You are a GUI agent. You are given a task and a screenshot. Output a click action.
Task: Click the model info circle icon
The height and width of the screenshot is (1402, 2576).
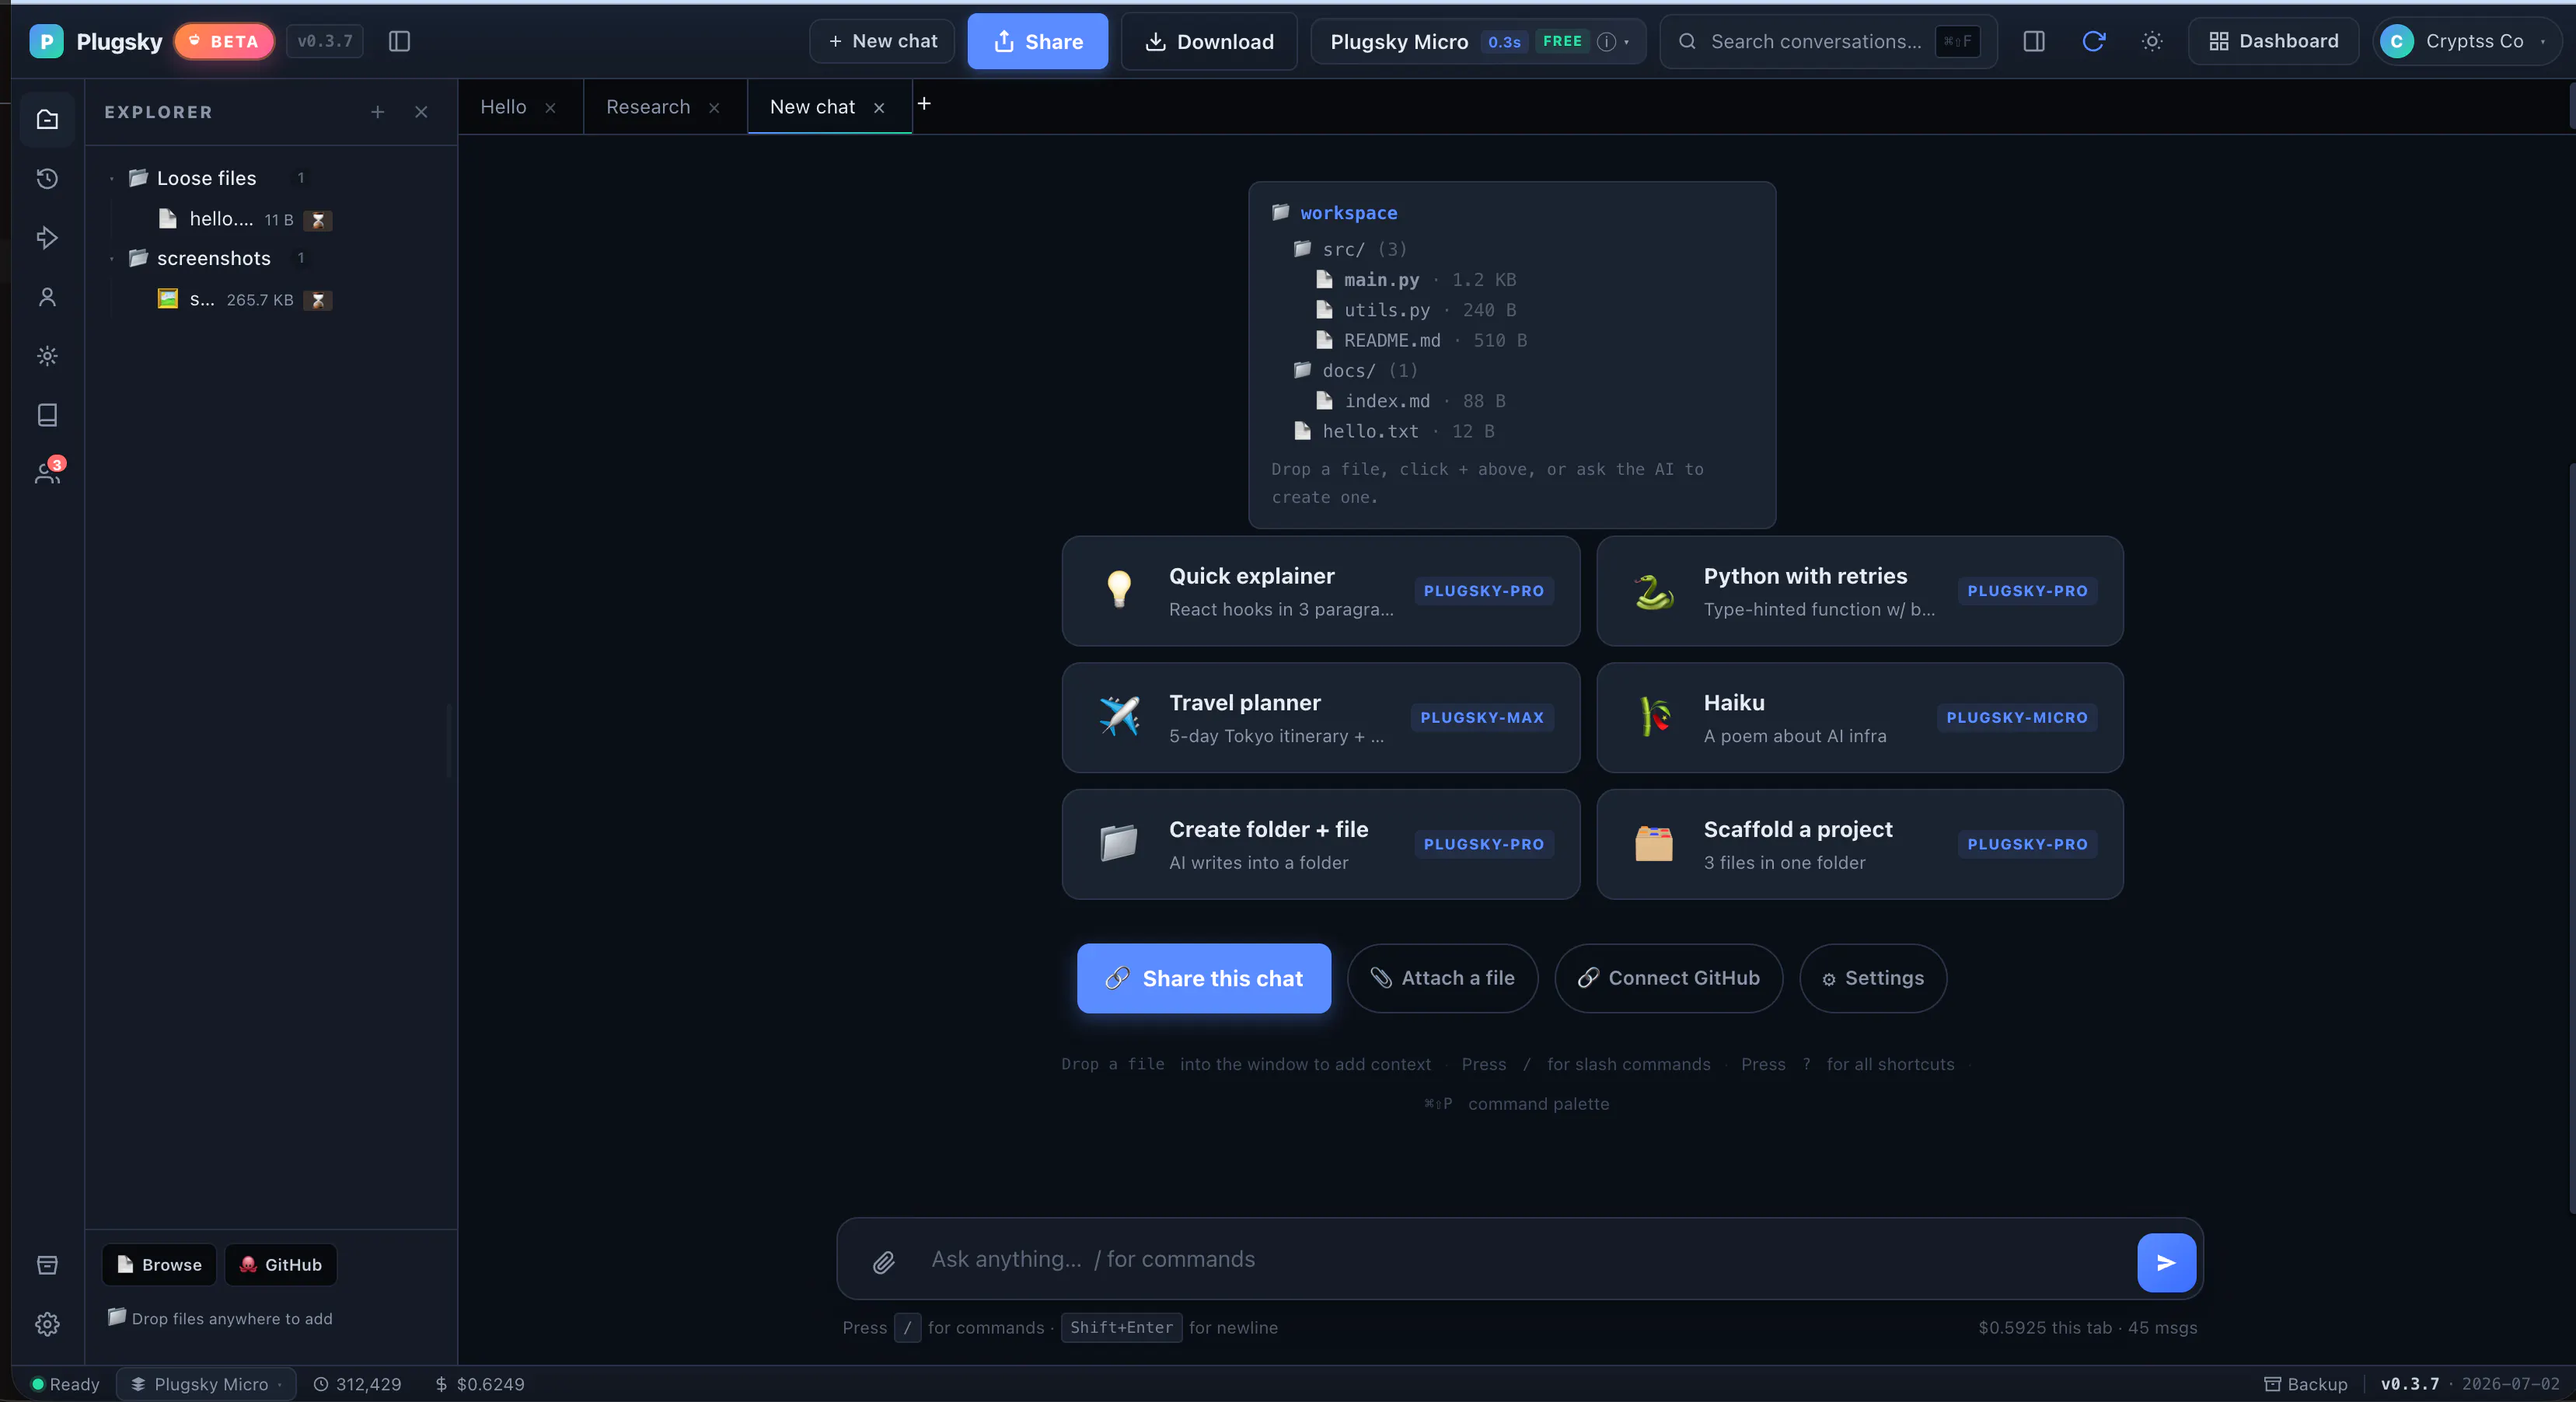[1606, 41]
